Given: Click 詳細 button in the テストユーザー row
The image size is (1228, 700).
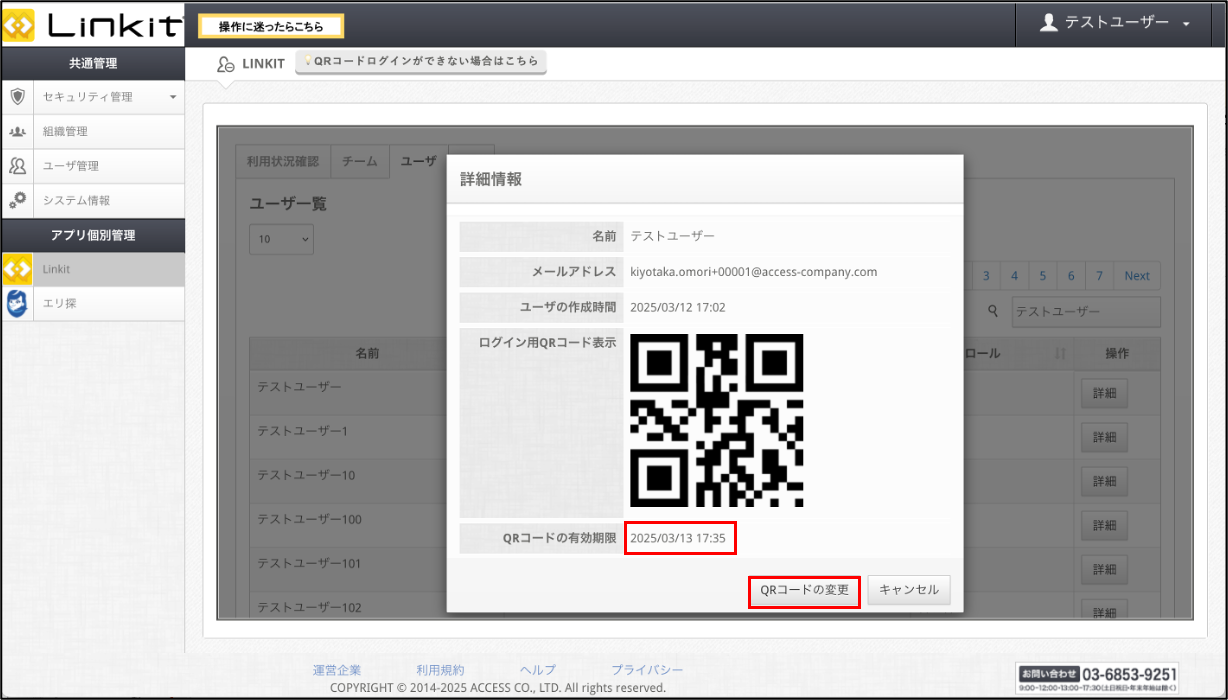Looking at the screenshot, I should point(1104,394).
